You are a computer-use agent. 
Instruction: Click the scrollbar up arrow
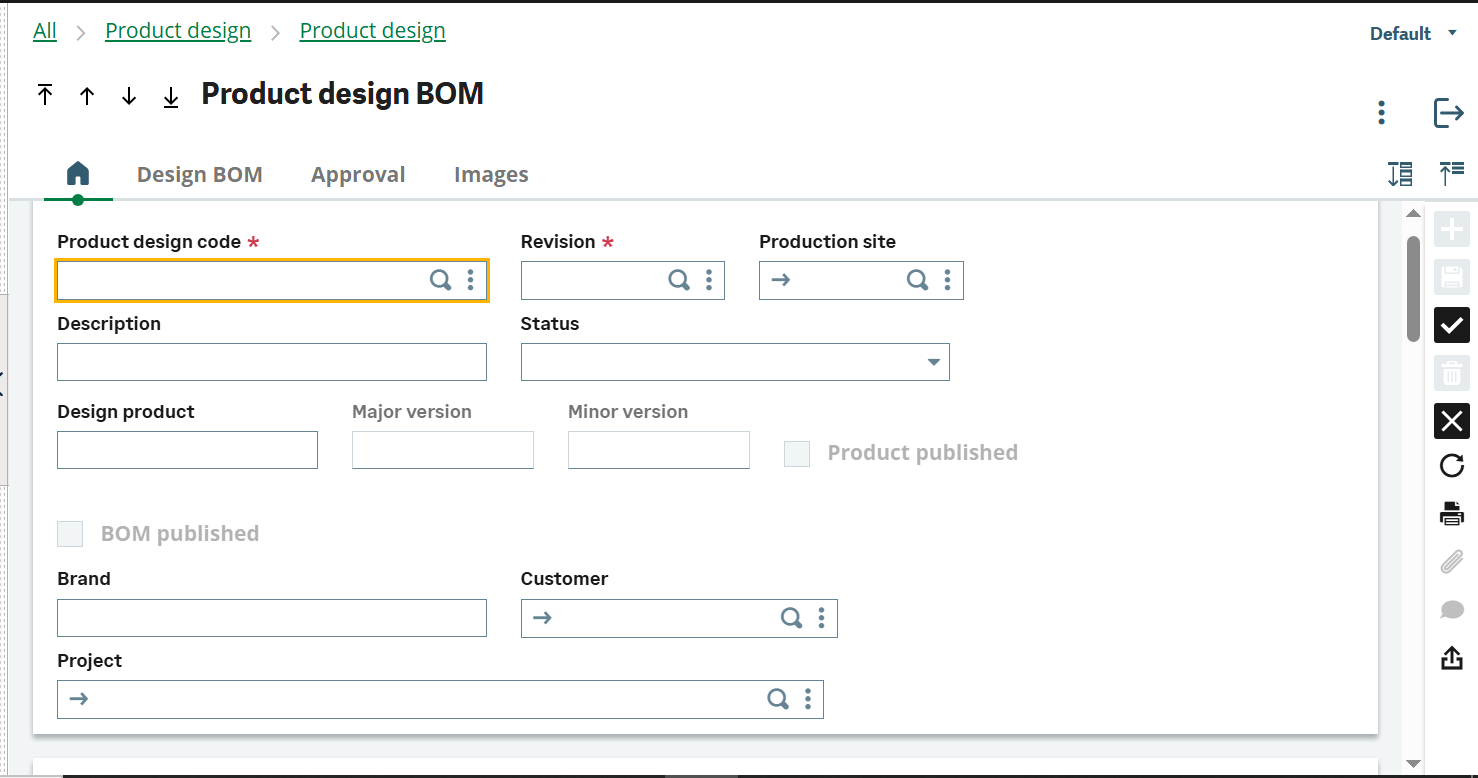1413,213
